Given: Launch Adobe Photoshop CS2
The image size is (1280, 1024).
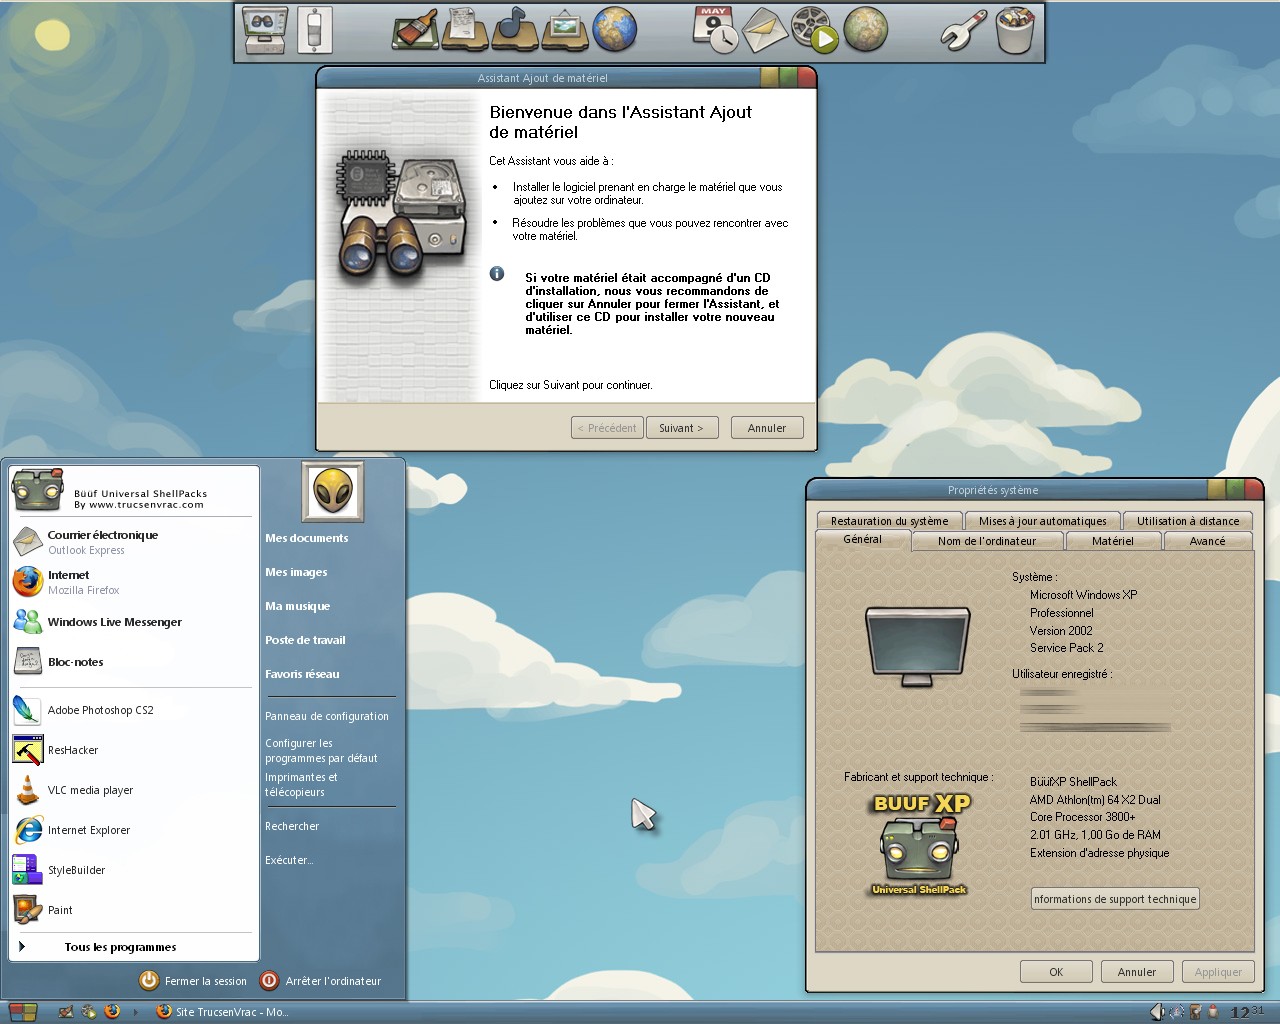Looking at the screenshot, I should (x=133, y=710).
